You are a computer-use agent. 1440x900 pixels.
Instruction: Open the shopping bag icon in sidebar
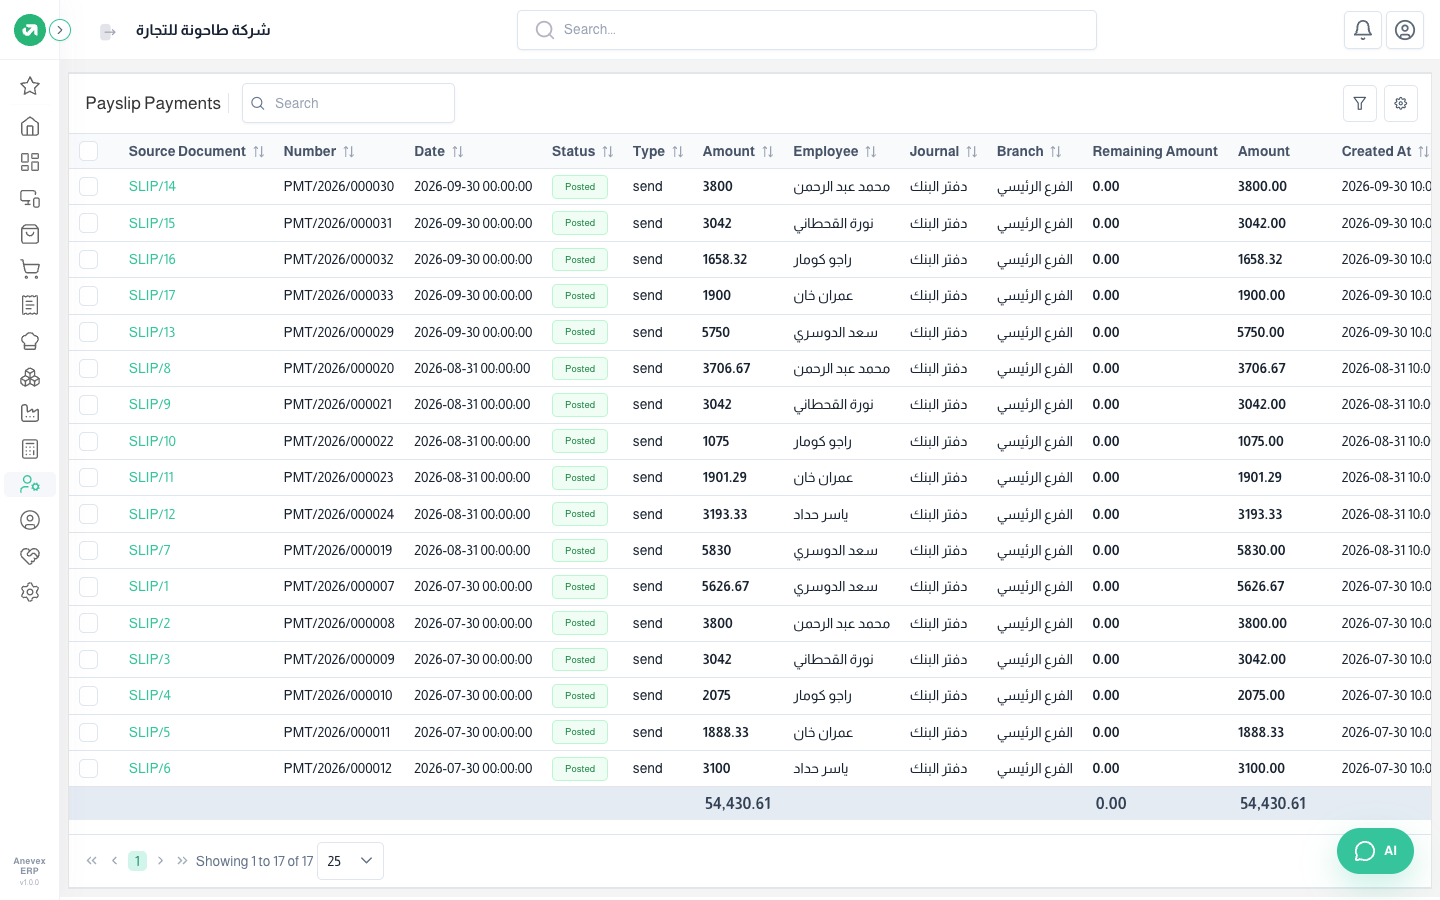(x=30, y=234)
